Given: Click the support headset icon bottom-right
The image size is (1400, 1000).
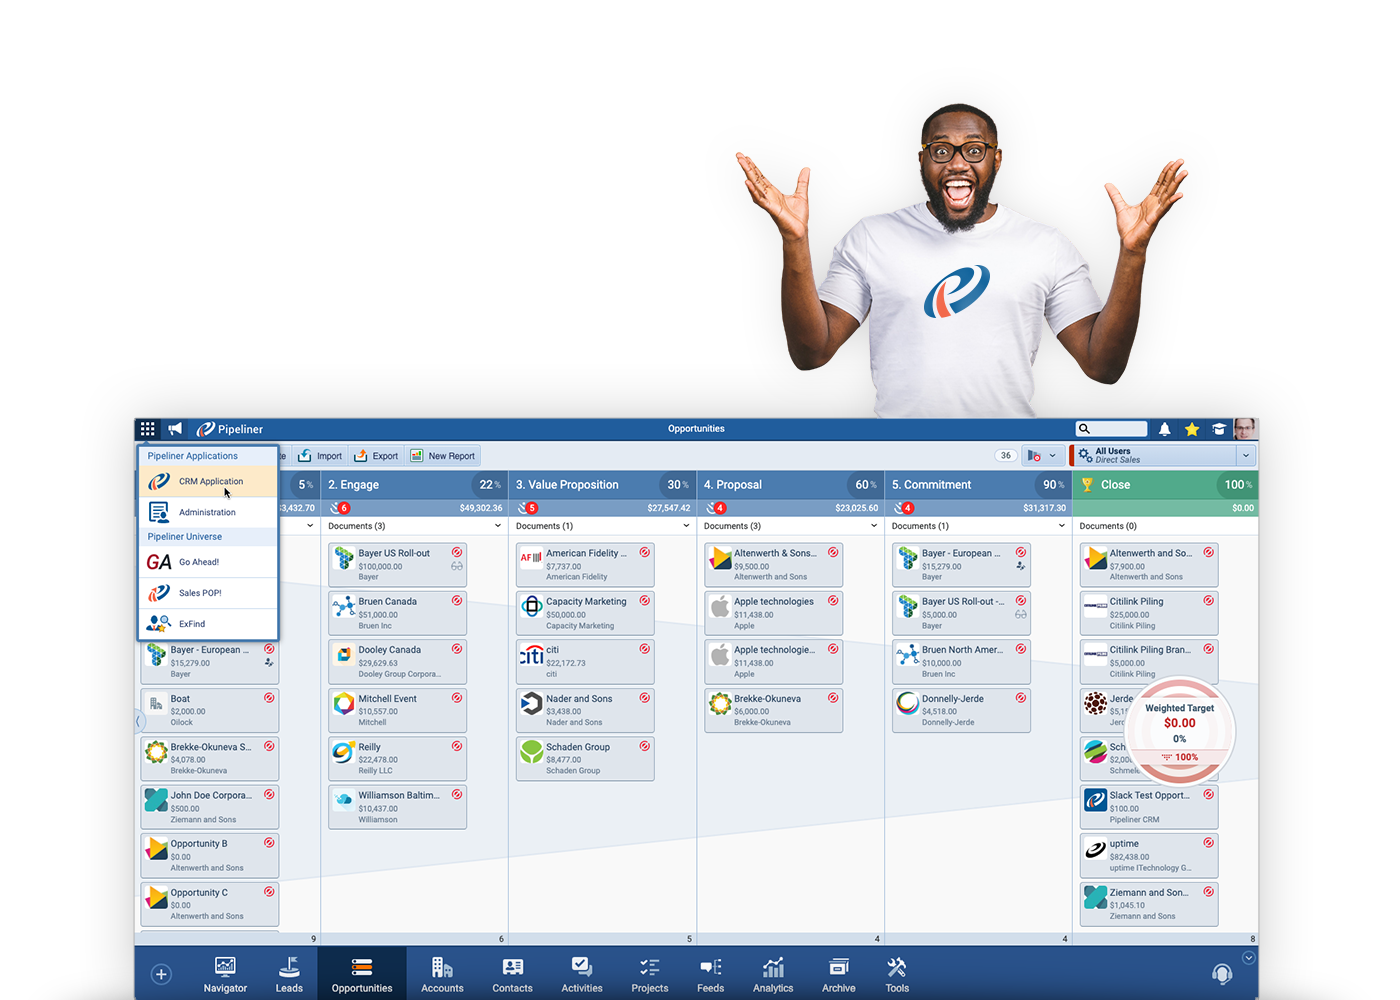Looking at the screenshot, I should (x=1222, y=973).
